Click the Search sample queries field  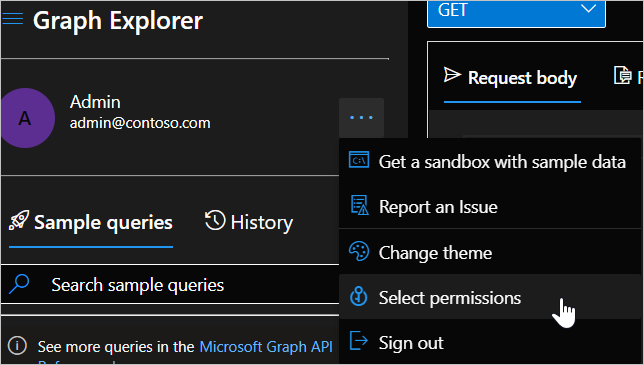[170, 285]
